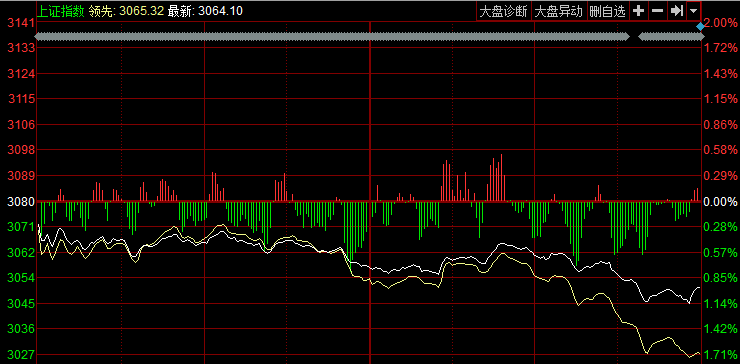
Task: Click the plus zoom-in icon
Action: coord(639,11)
